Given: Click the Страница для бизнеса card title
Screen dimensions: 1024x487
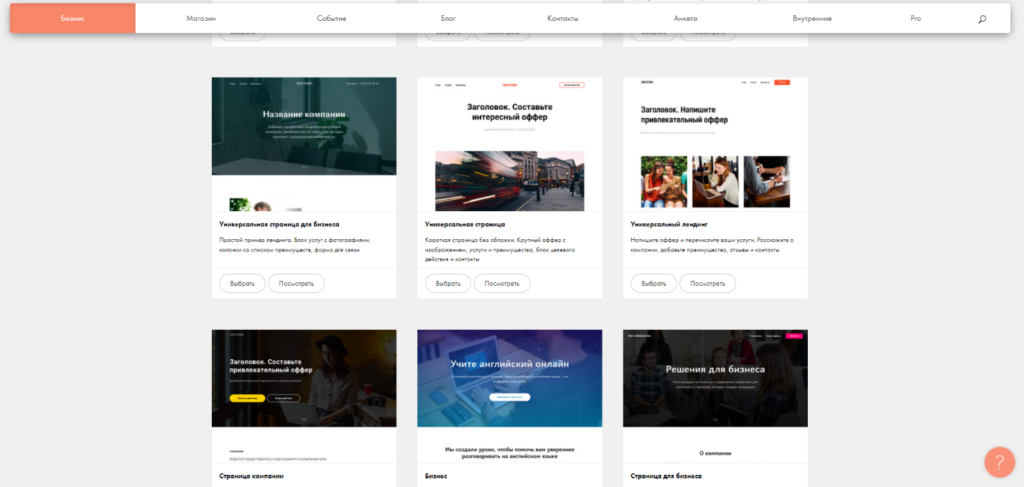Looking at the screenshot, I should 666,477.
